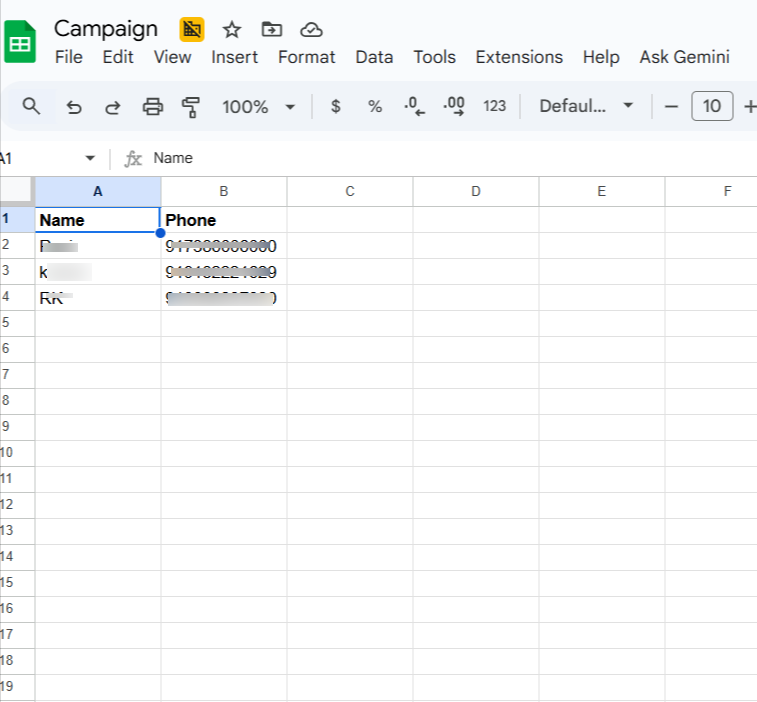Select the paint format roller
The height and width of the screenshot is (702, 757).
pyautogui.click(x=191, y=106)
